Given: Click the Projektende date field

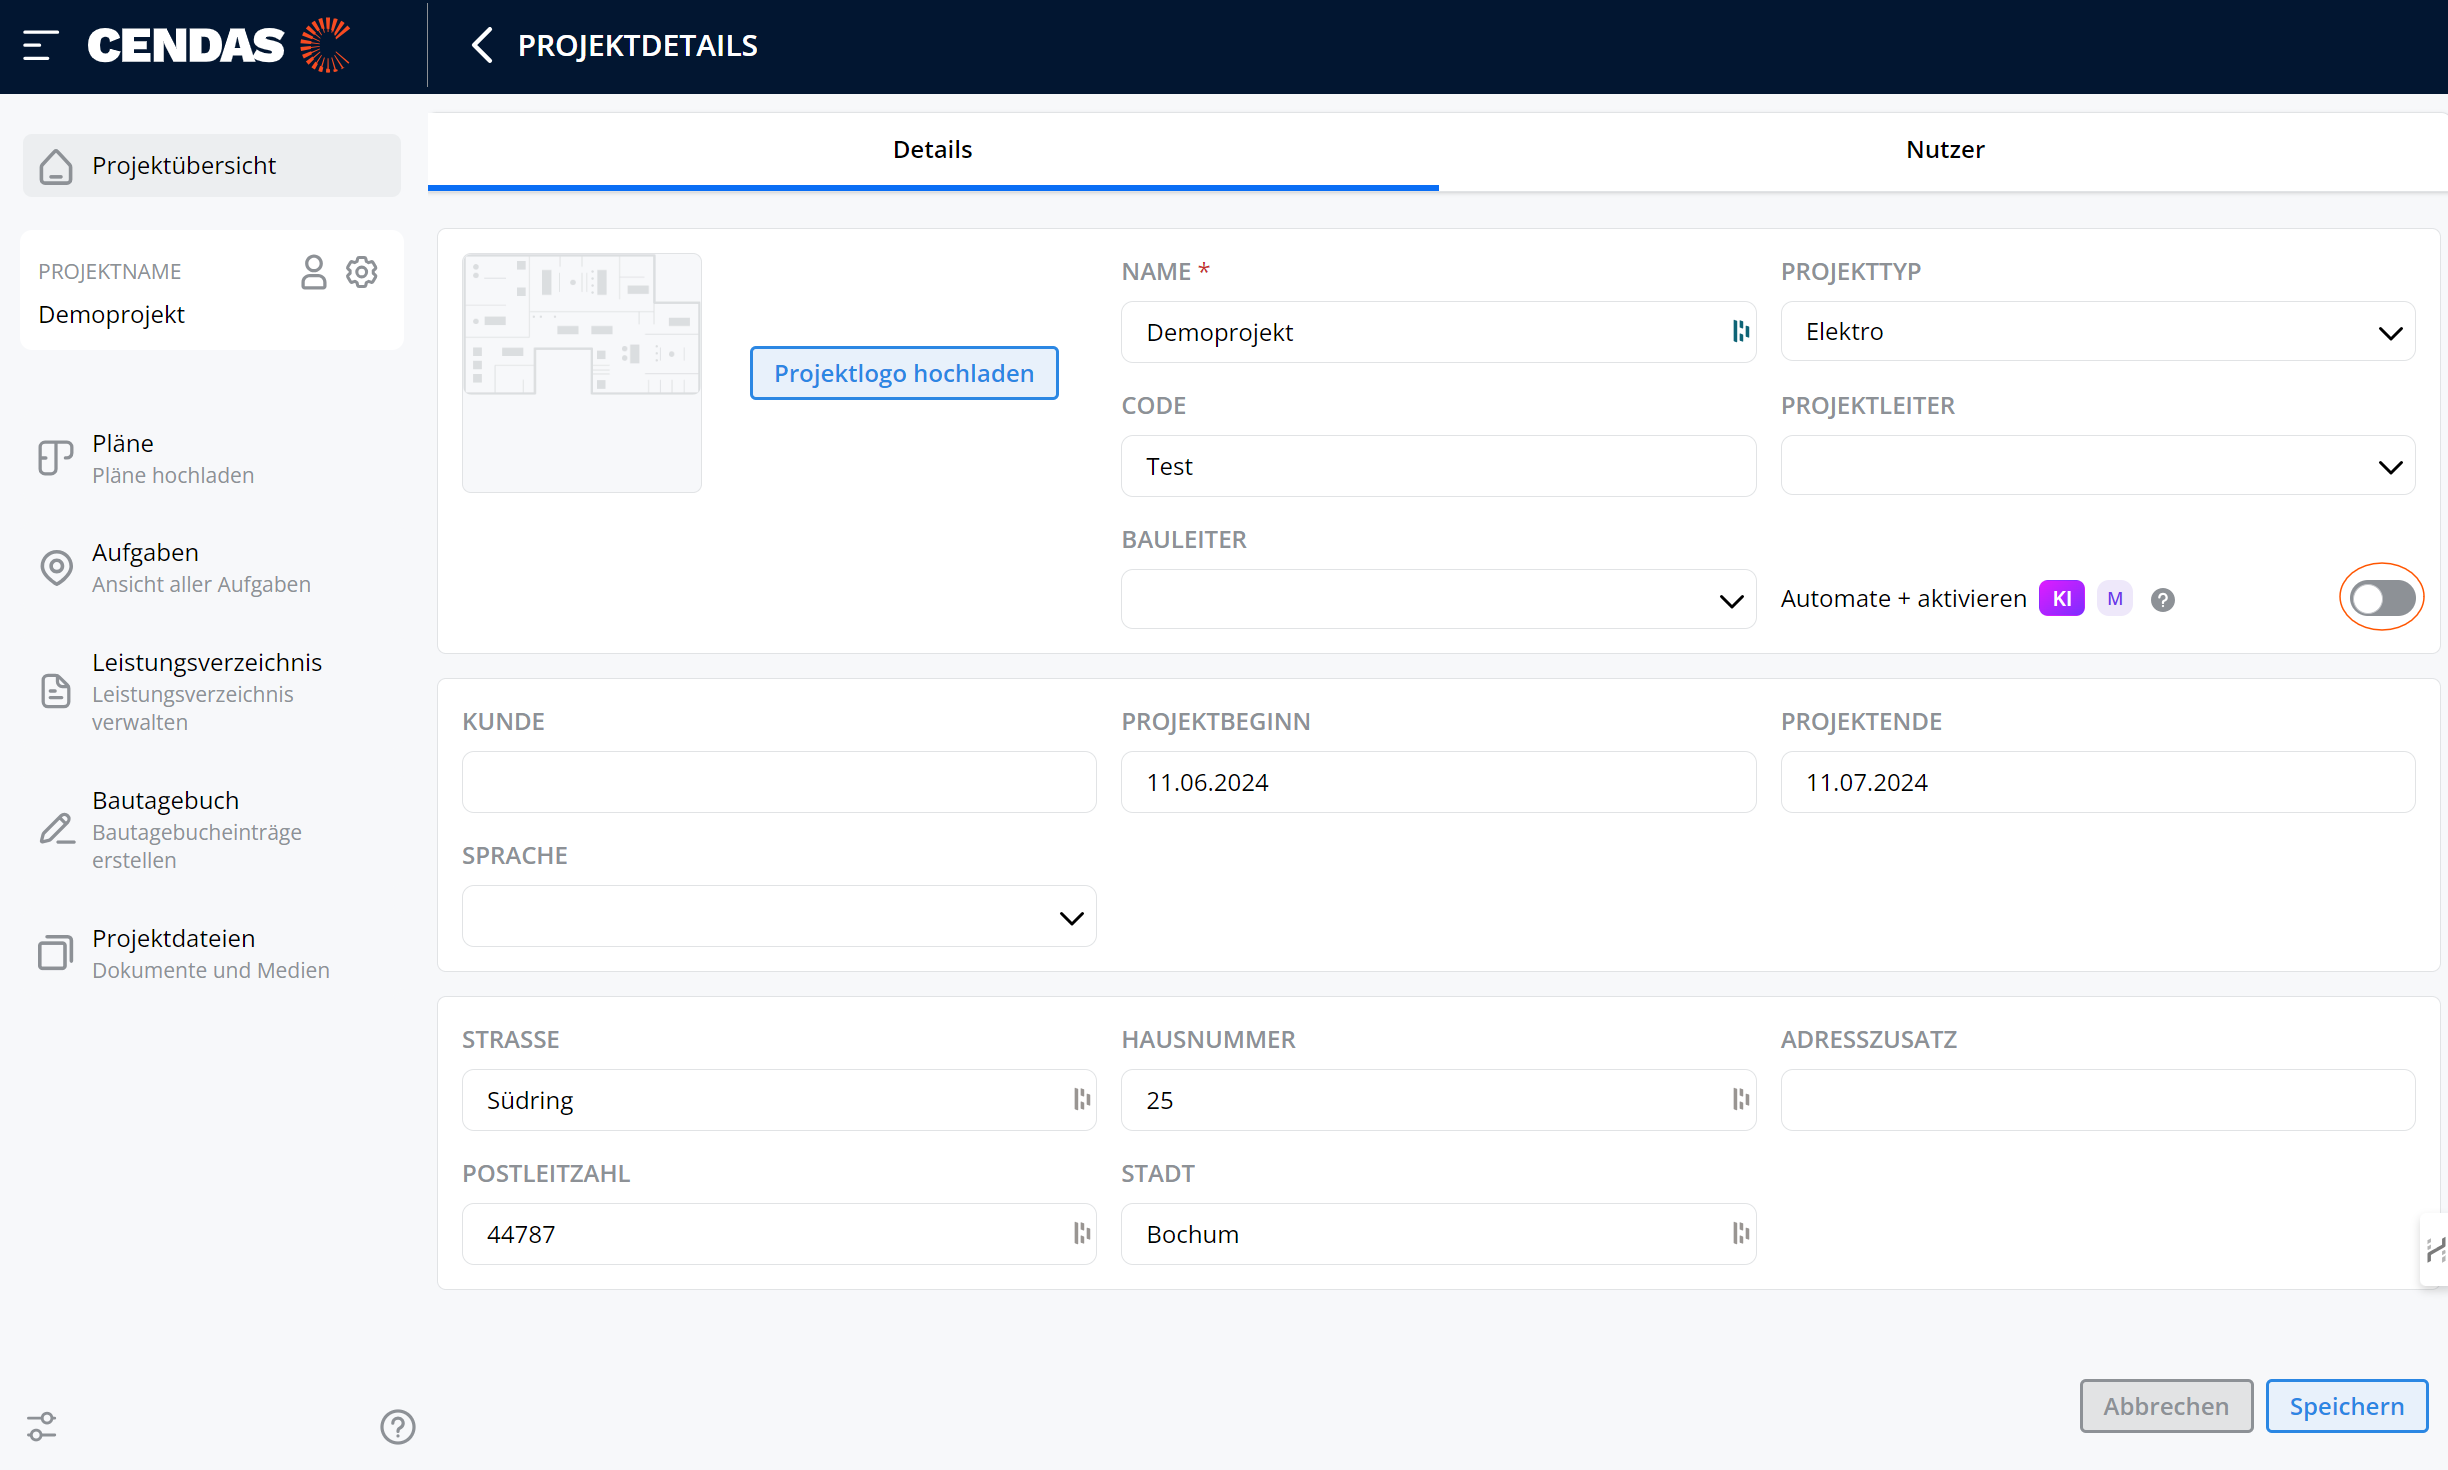Looking at the screenshot, I should tap(2097, 782).
